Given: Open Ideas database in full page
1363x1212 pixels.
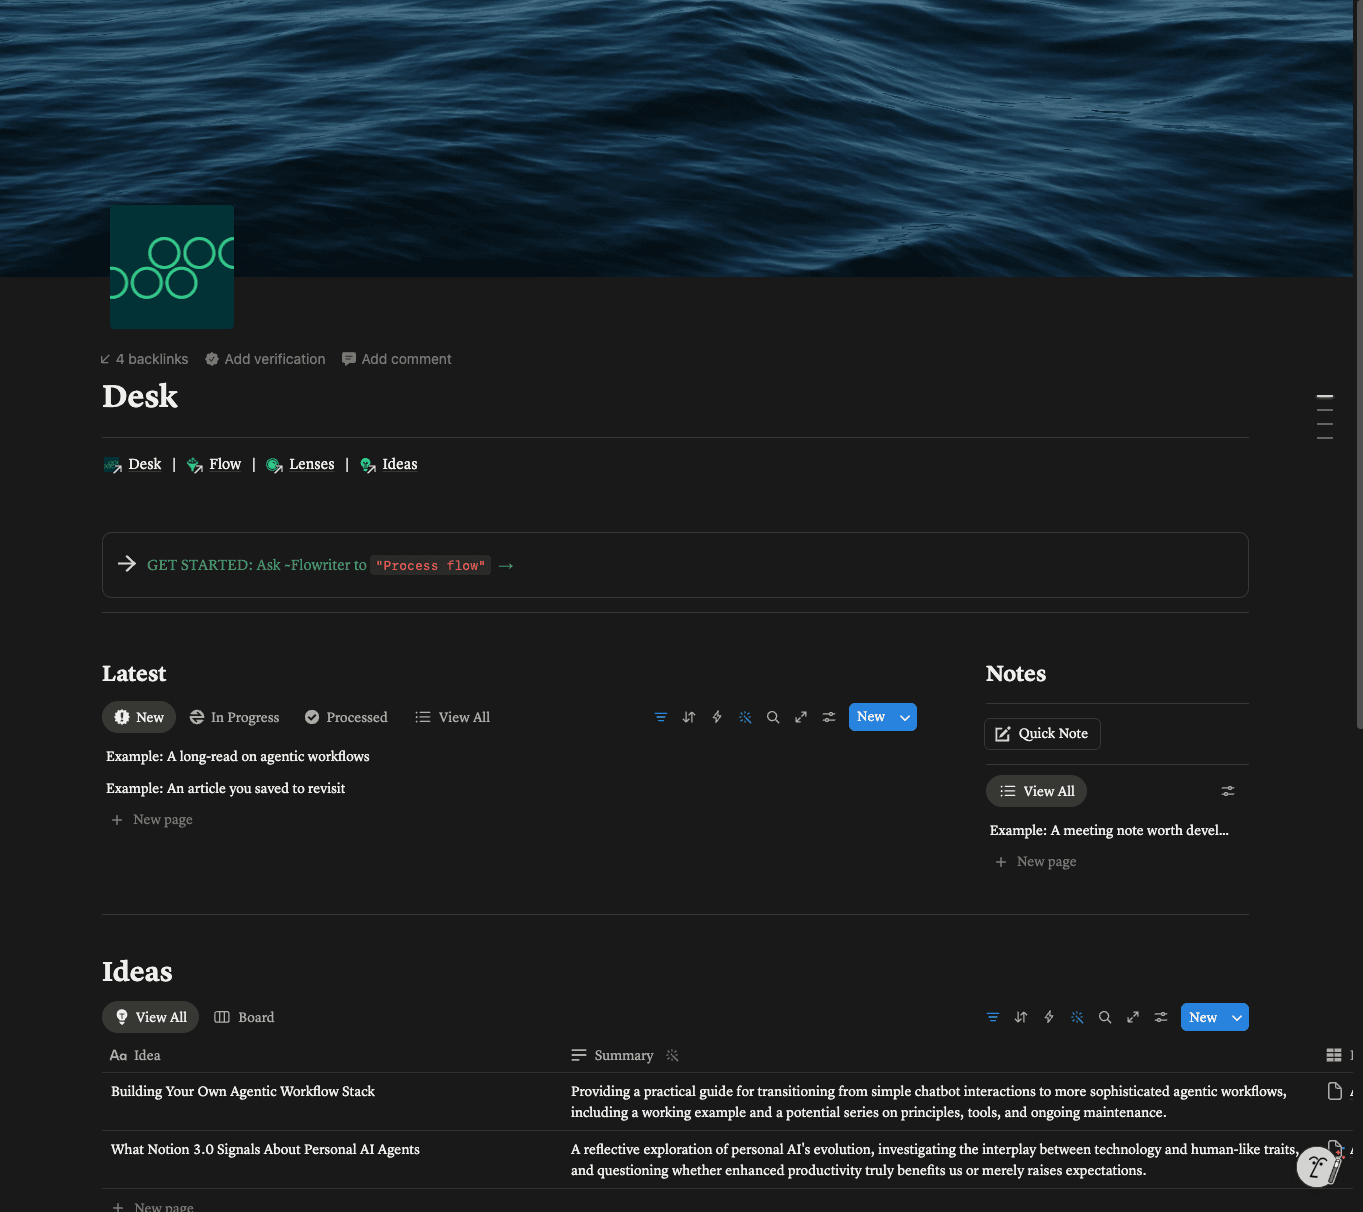Looking at the screenshot, I should [x=1133, y=1017].
